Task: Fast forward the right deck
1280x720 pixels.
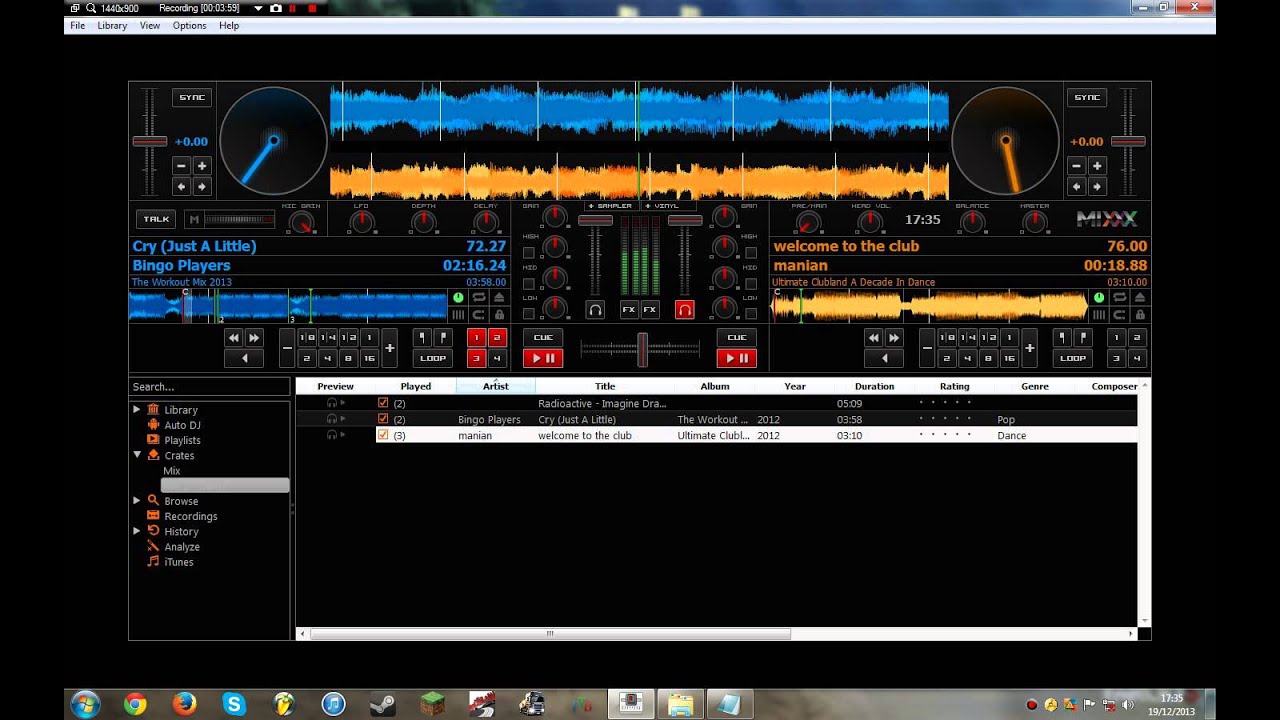Action: (x=894, y=338)
